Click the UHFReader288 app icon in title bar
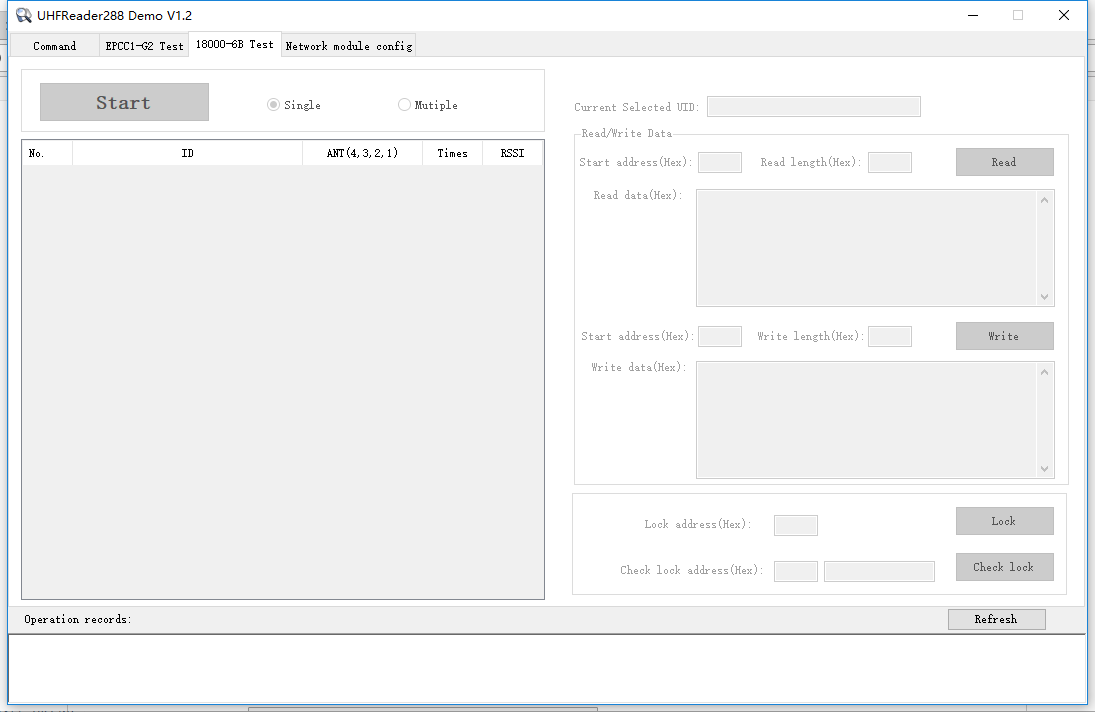This screenshot has width=1095, height=712. click(x=24, y=15)
